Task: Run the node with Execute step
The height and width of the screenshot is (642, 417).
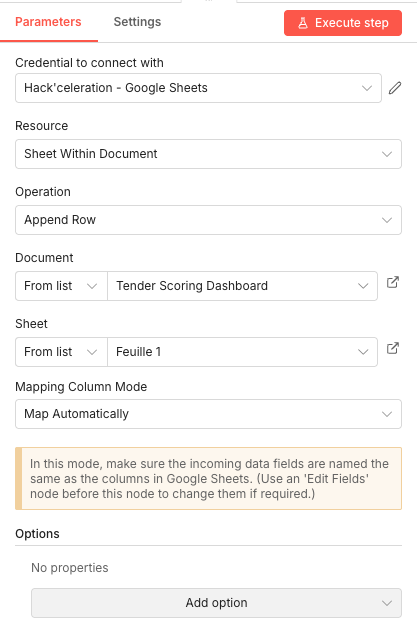Action: coord(343,23)
